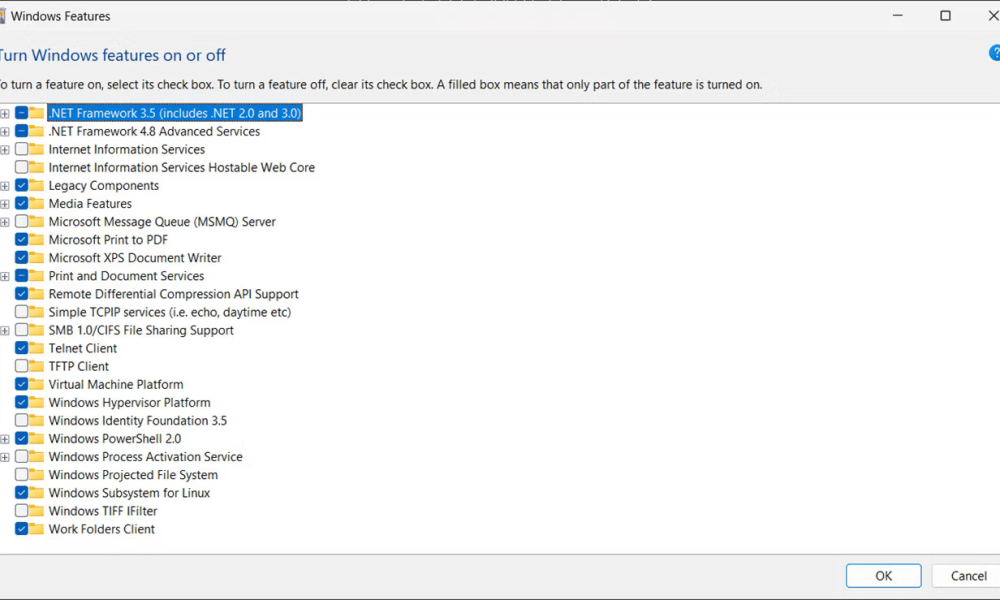This screenshot has height=600, width=1000.
Task: Turn off the Windows Subsystem for Linux checkbox
Action: (x=21, y=493)
